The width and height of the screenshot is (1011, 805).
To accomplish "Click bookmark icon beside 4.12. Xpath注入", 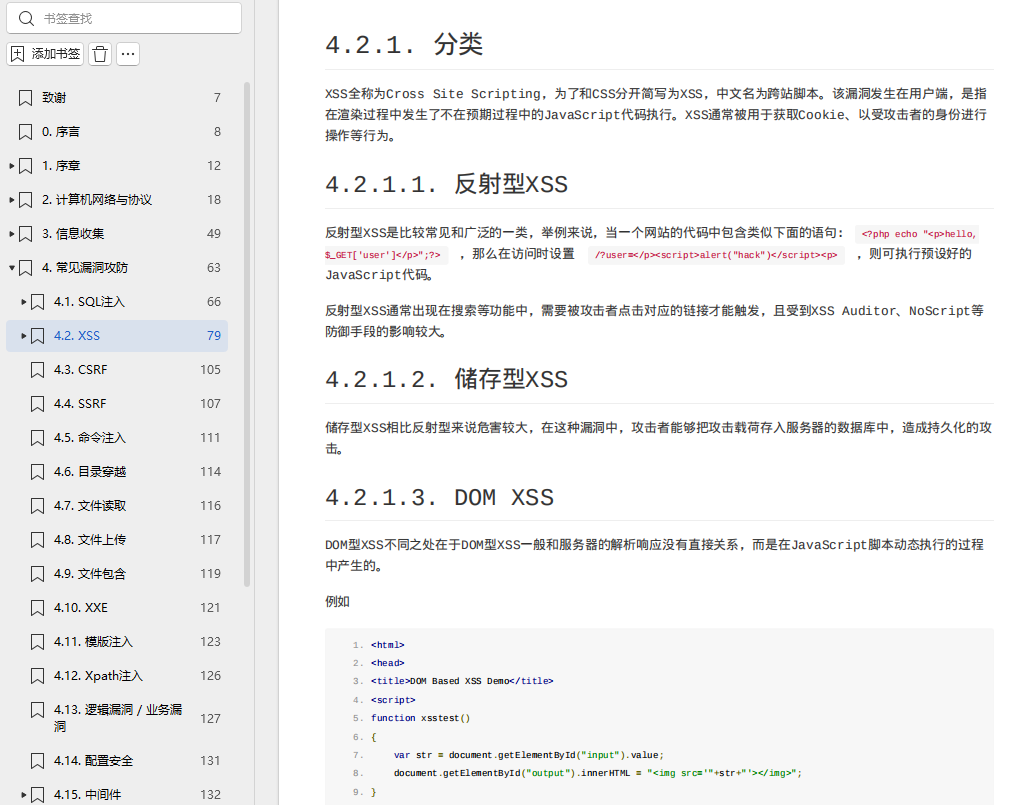I will point(37,676).
